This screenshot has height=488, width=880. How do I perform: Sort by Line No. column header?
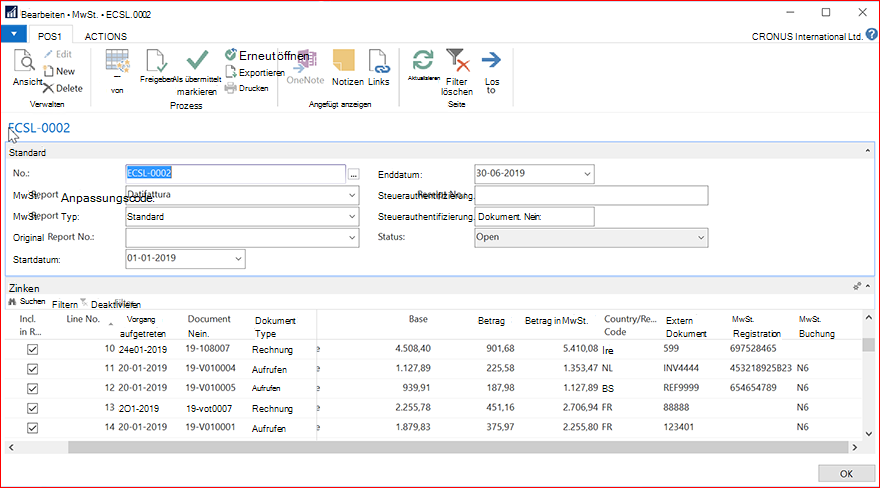83,319
